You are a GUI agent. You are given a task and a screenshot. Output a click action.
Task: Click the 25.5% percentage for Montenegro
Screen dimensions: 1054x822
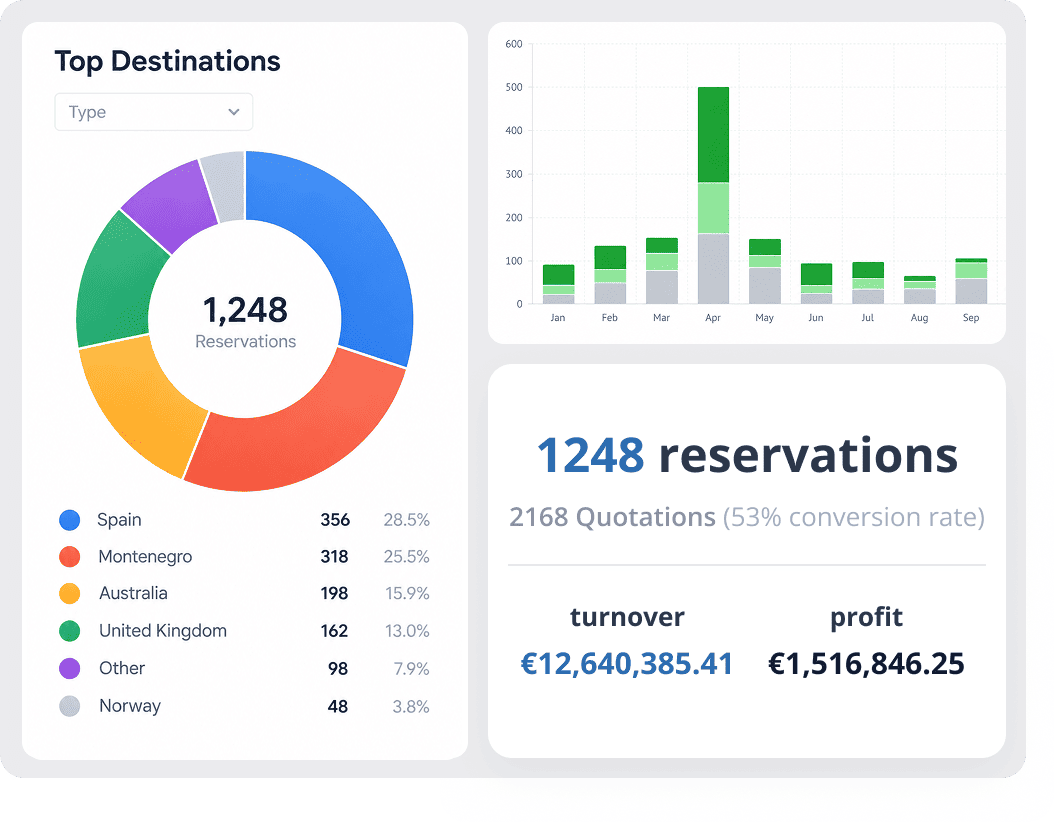[x=406, y=557]
